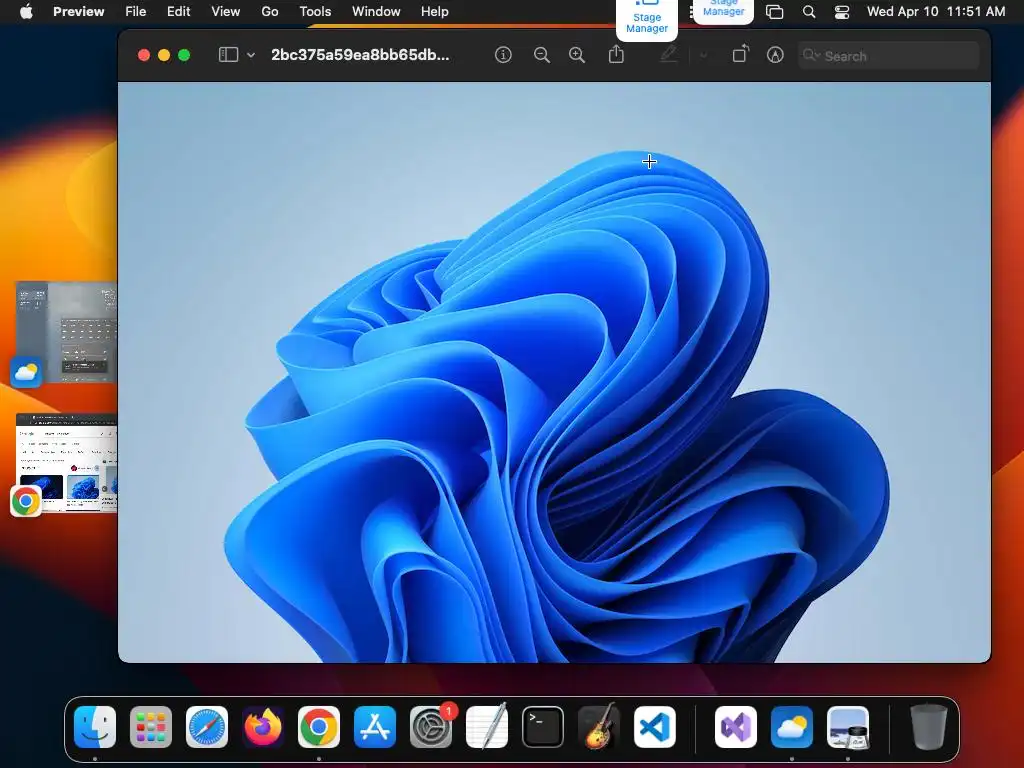This screenshot has width=1024, height=768.
Task: Select the Highlight pen icon
Action: tap(668, 55)
